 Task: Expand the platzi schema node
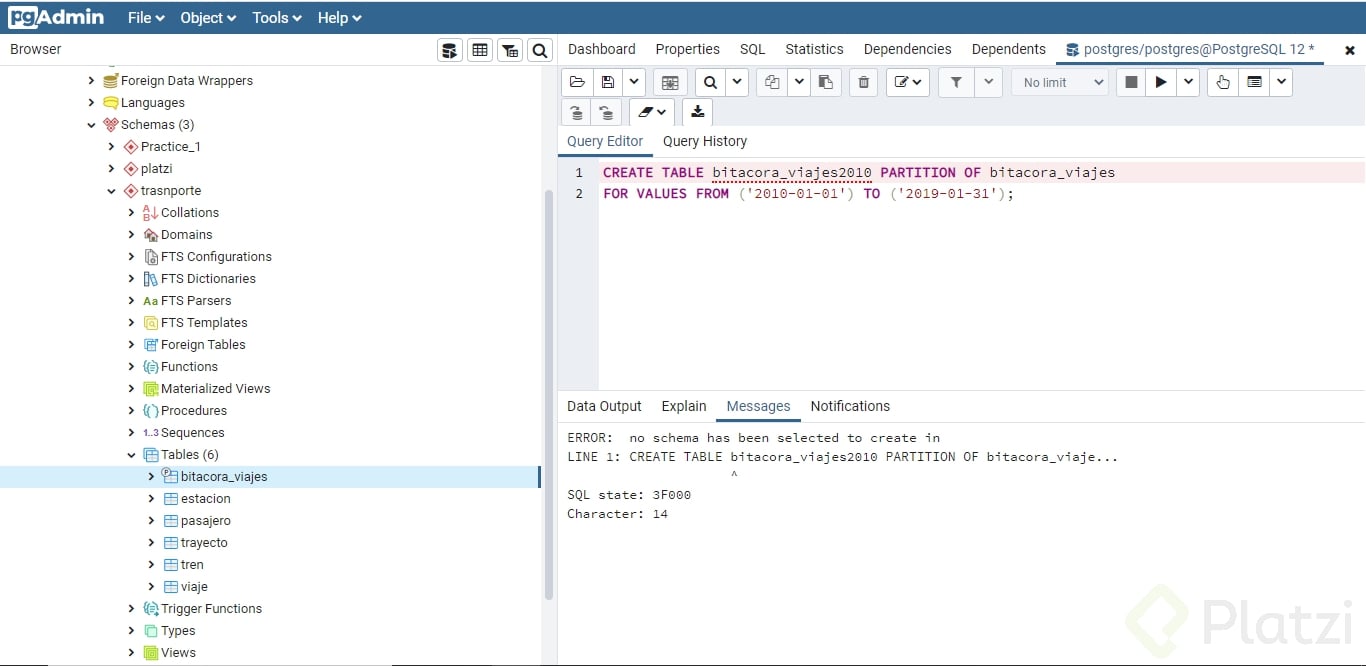tap(111, 169)
